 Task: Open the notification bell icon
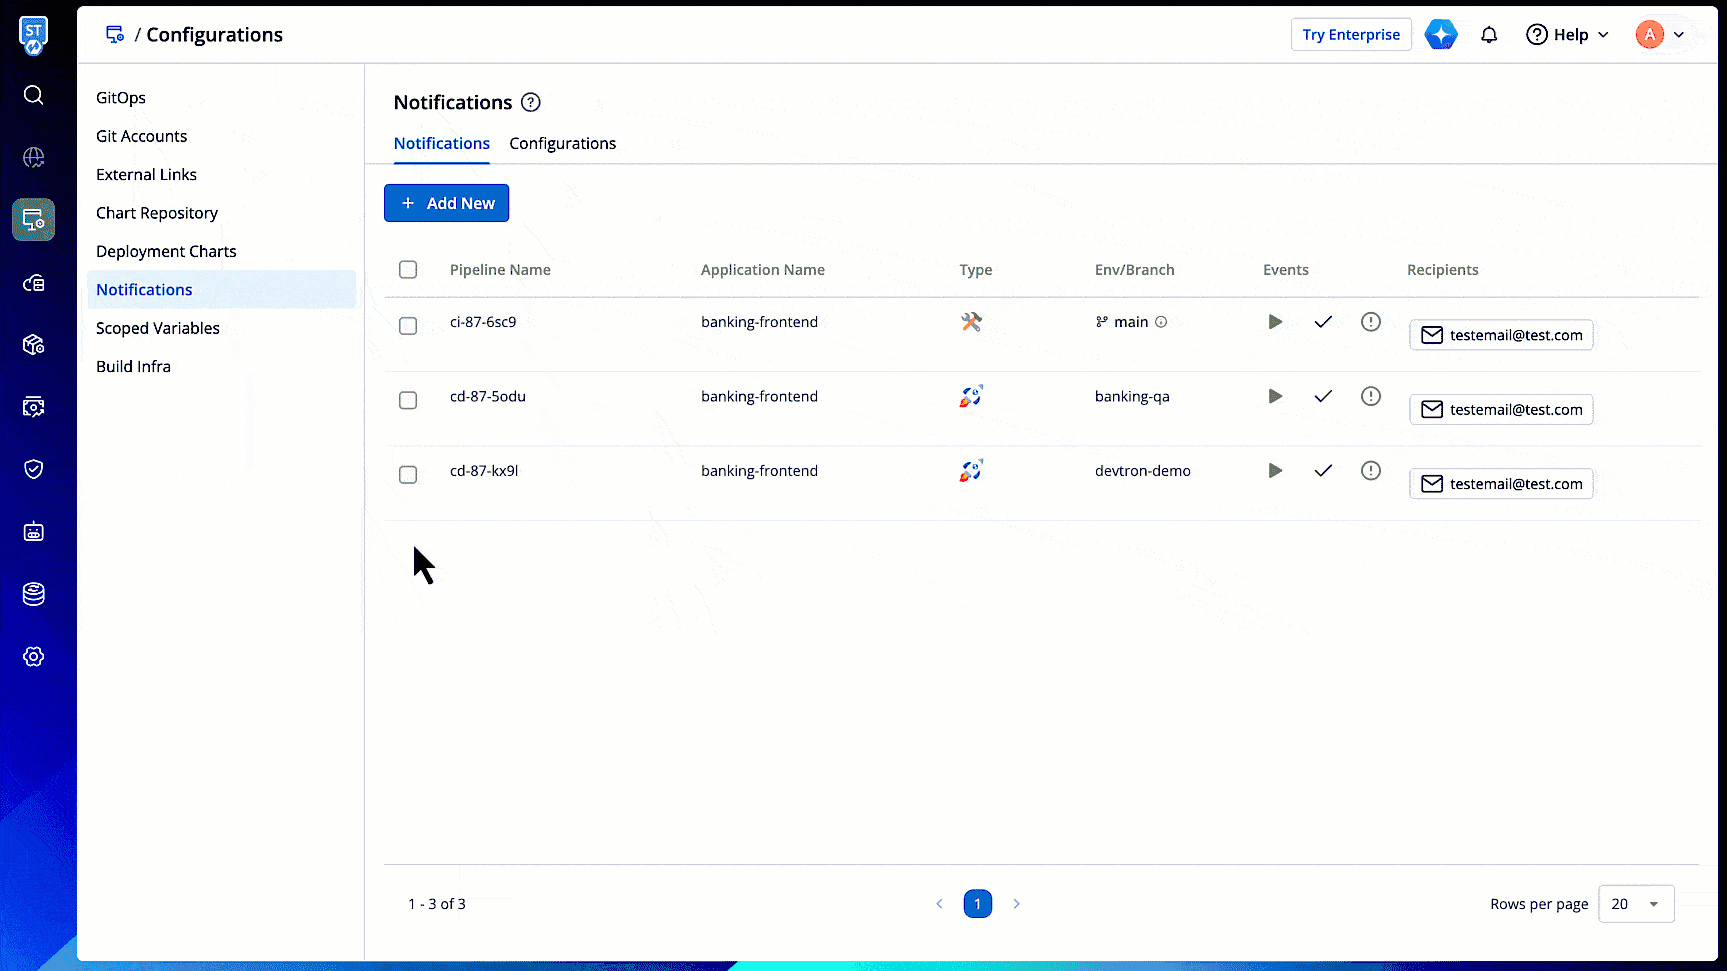coord(1489,35)
